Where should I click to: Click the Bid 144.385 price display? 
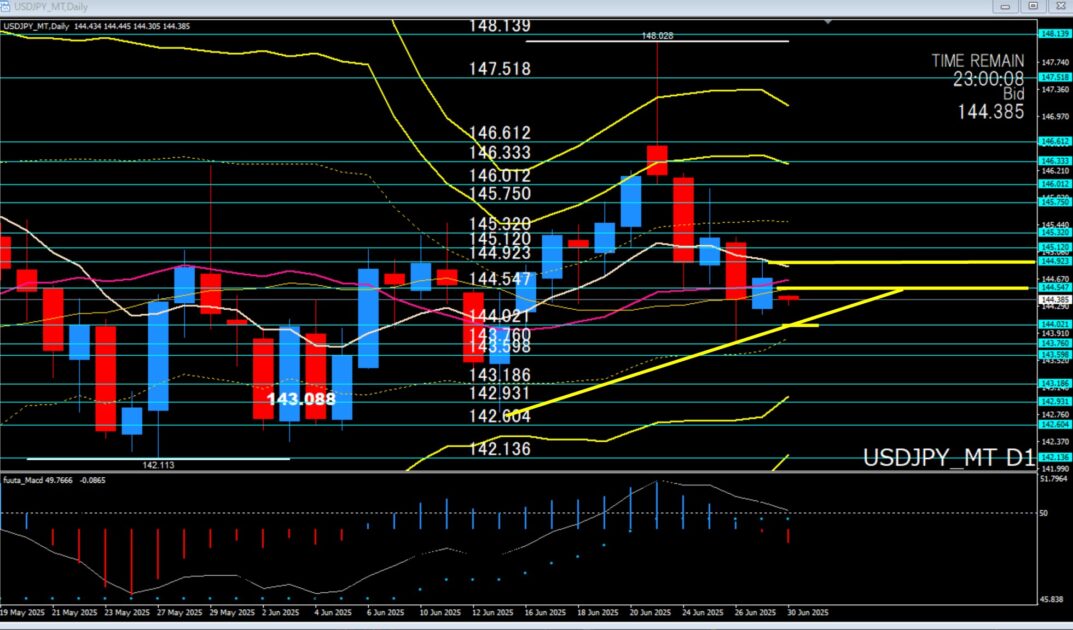(989, 104)
